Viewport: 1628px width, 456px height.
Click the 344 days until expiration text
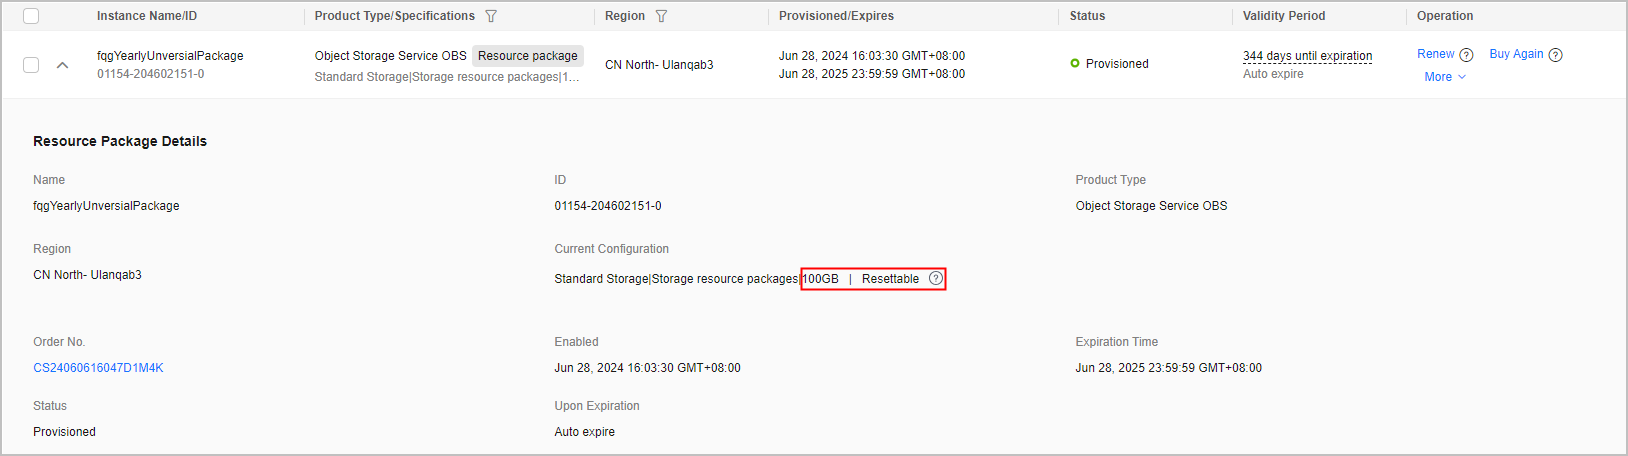point(1307,56)
